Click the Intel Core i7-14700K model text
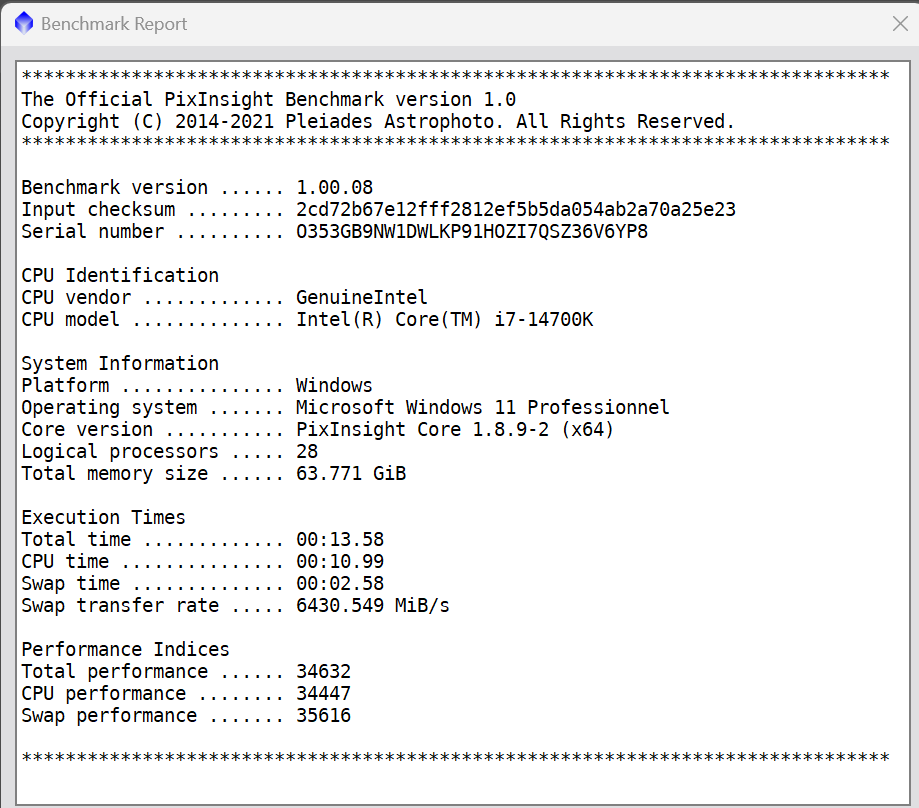Viewport: 919px width, 808px height. click(x=444, y=319)
